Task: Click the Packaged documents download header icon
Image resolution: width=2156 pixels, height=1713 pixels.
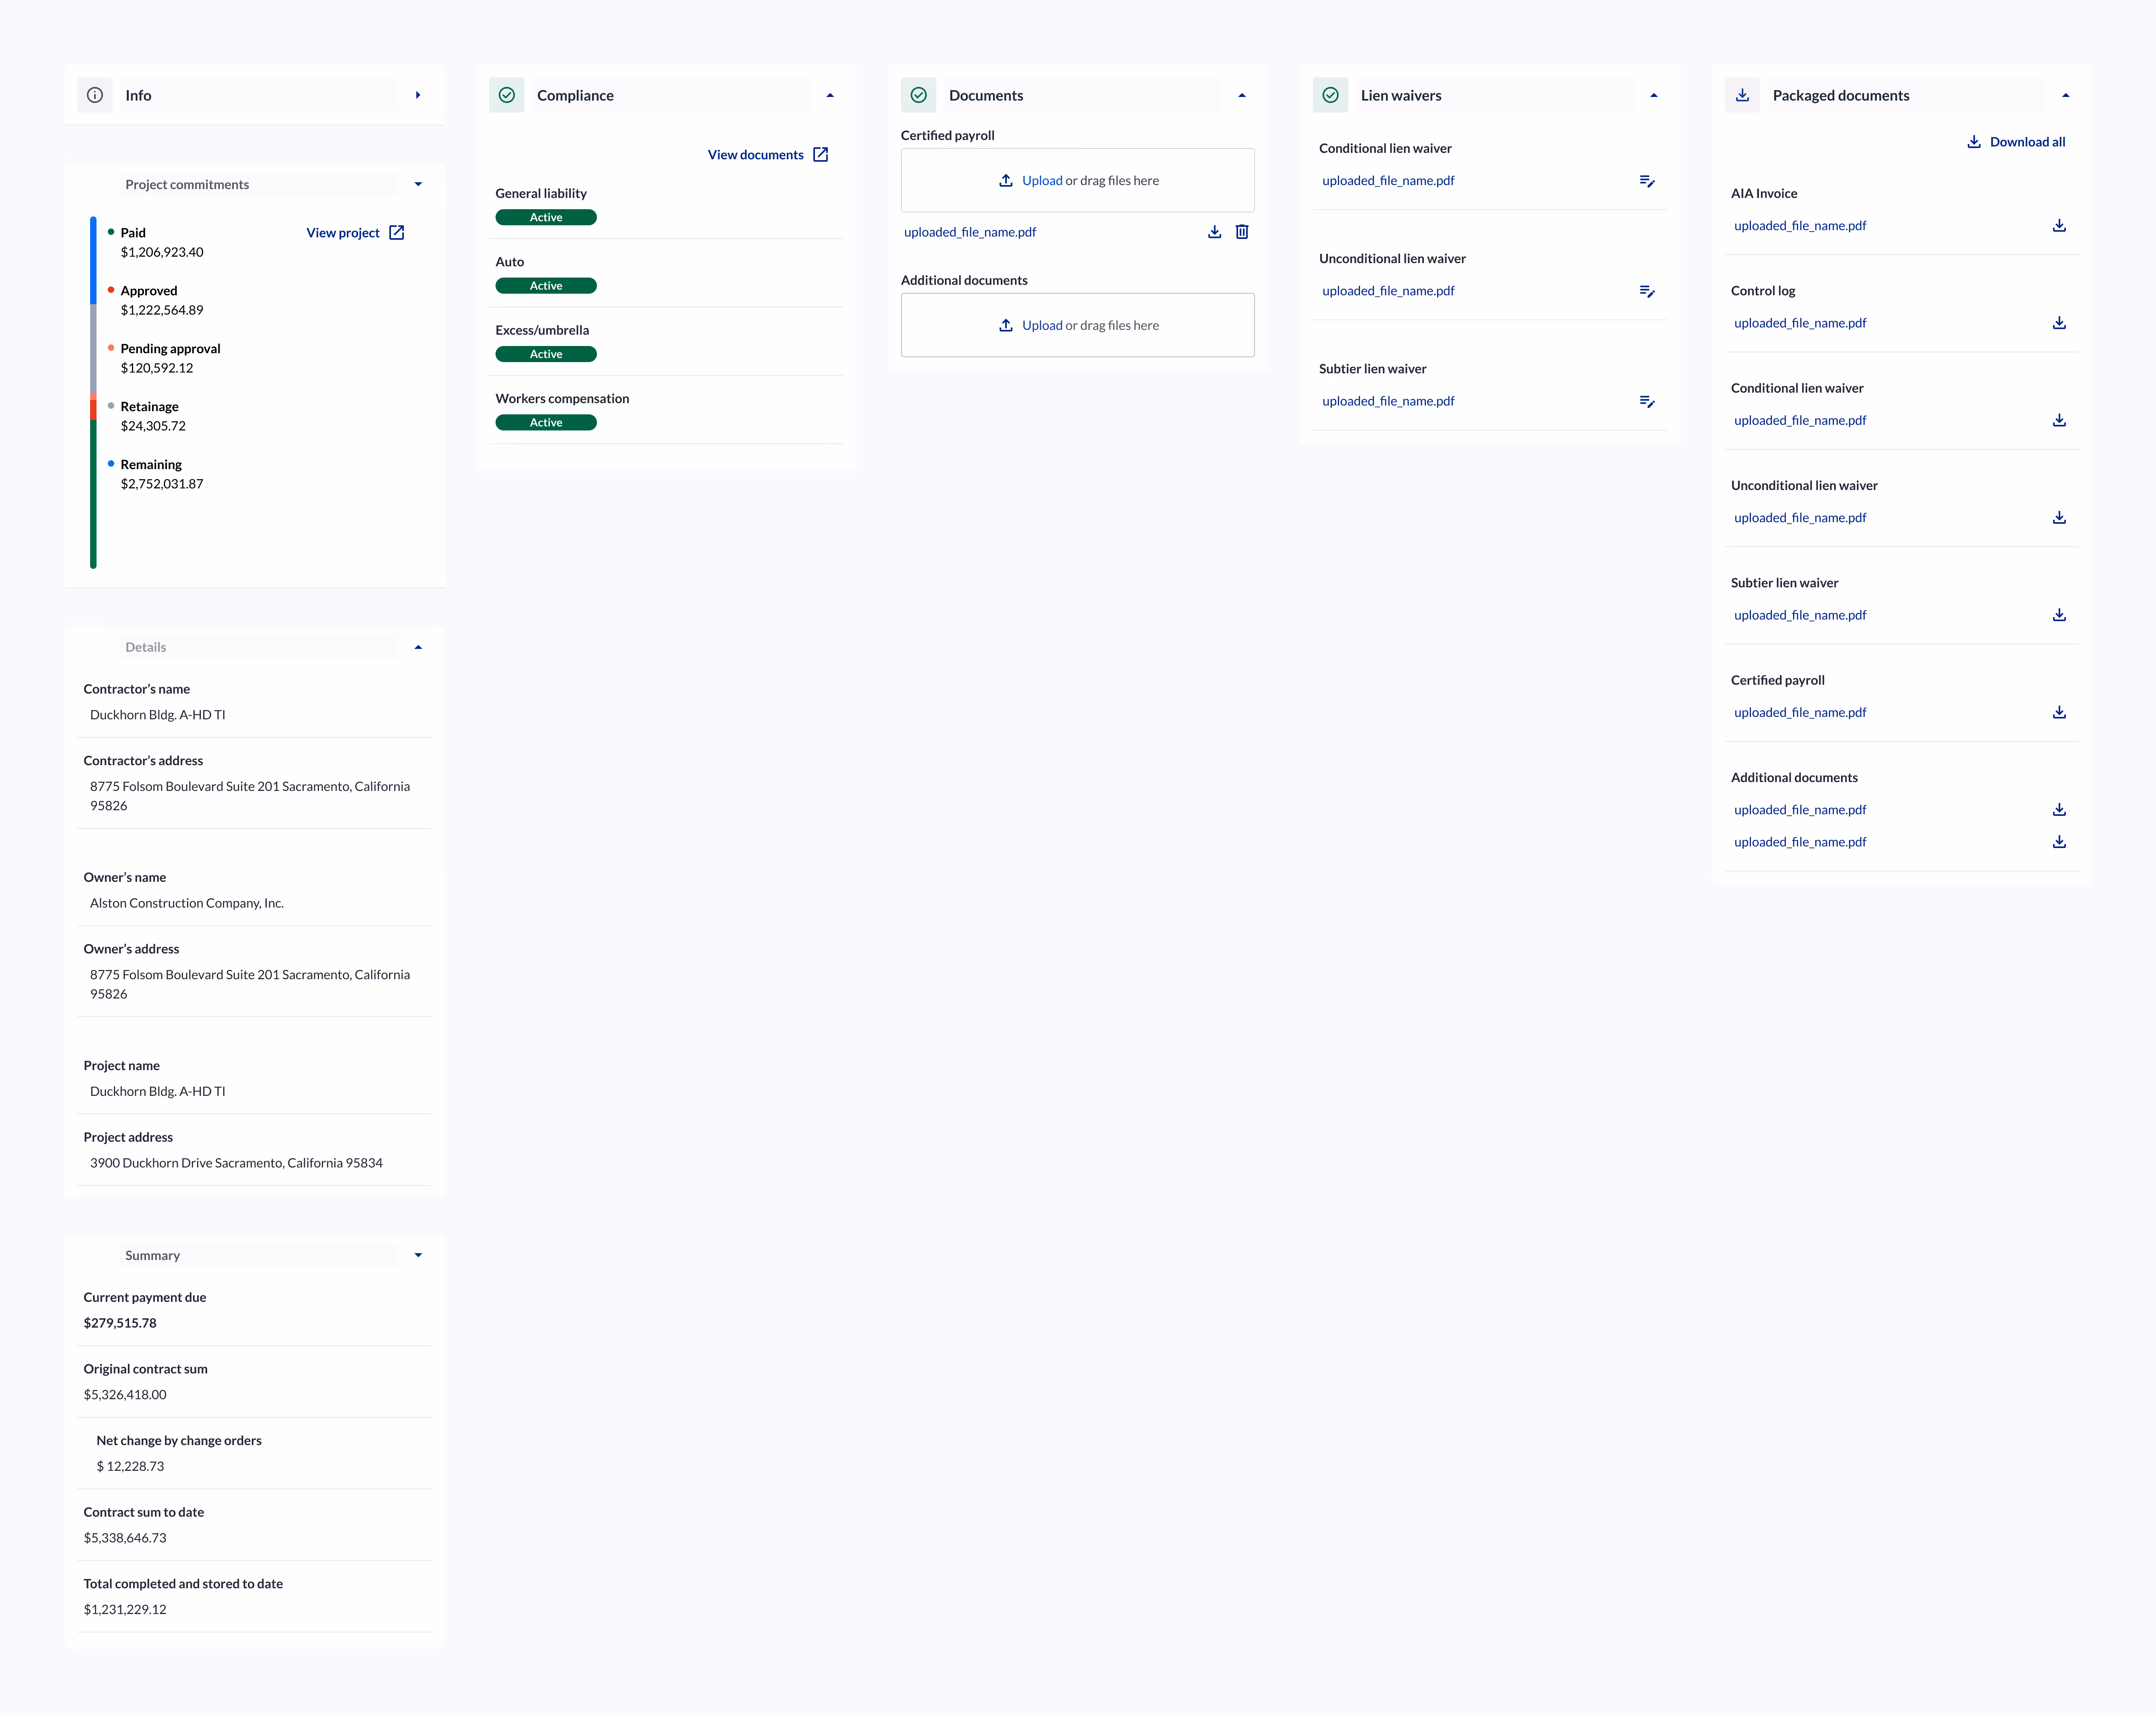Action: (1742, 95)
